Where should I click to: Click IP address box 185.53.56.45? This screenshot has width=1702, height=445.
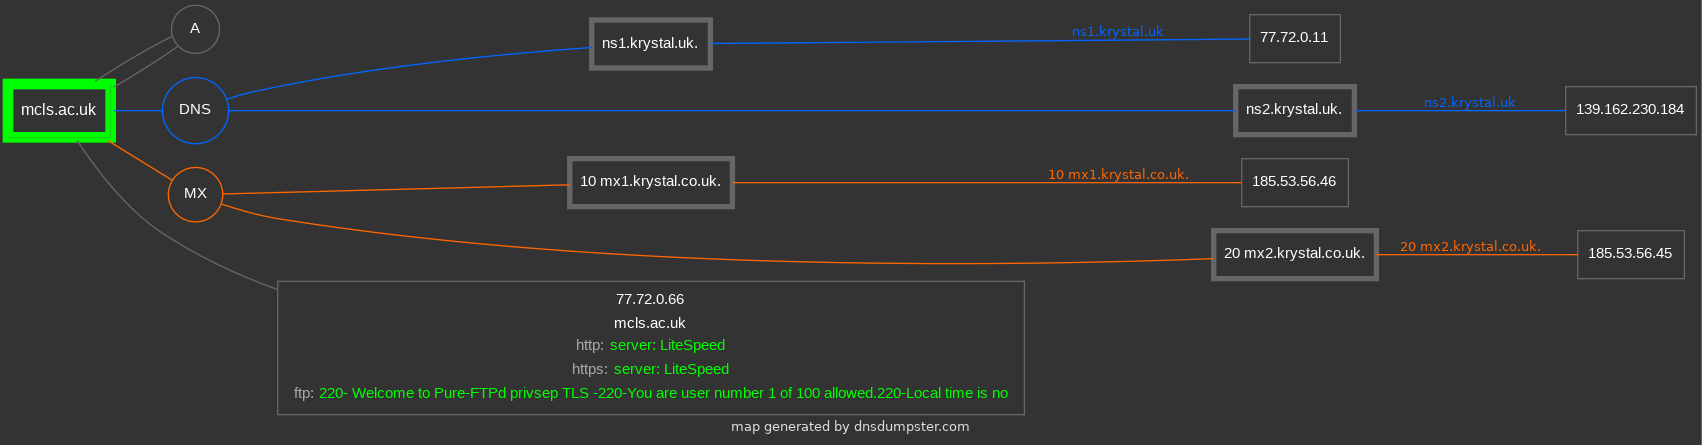point(1630,254)
